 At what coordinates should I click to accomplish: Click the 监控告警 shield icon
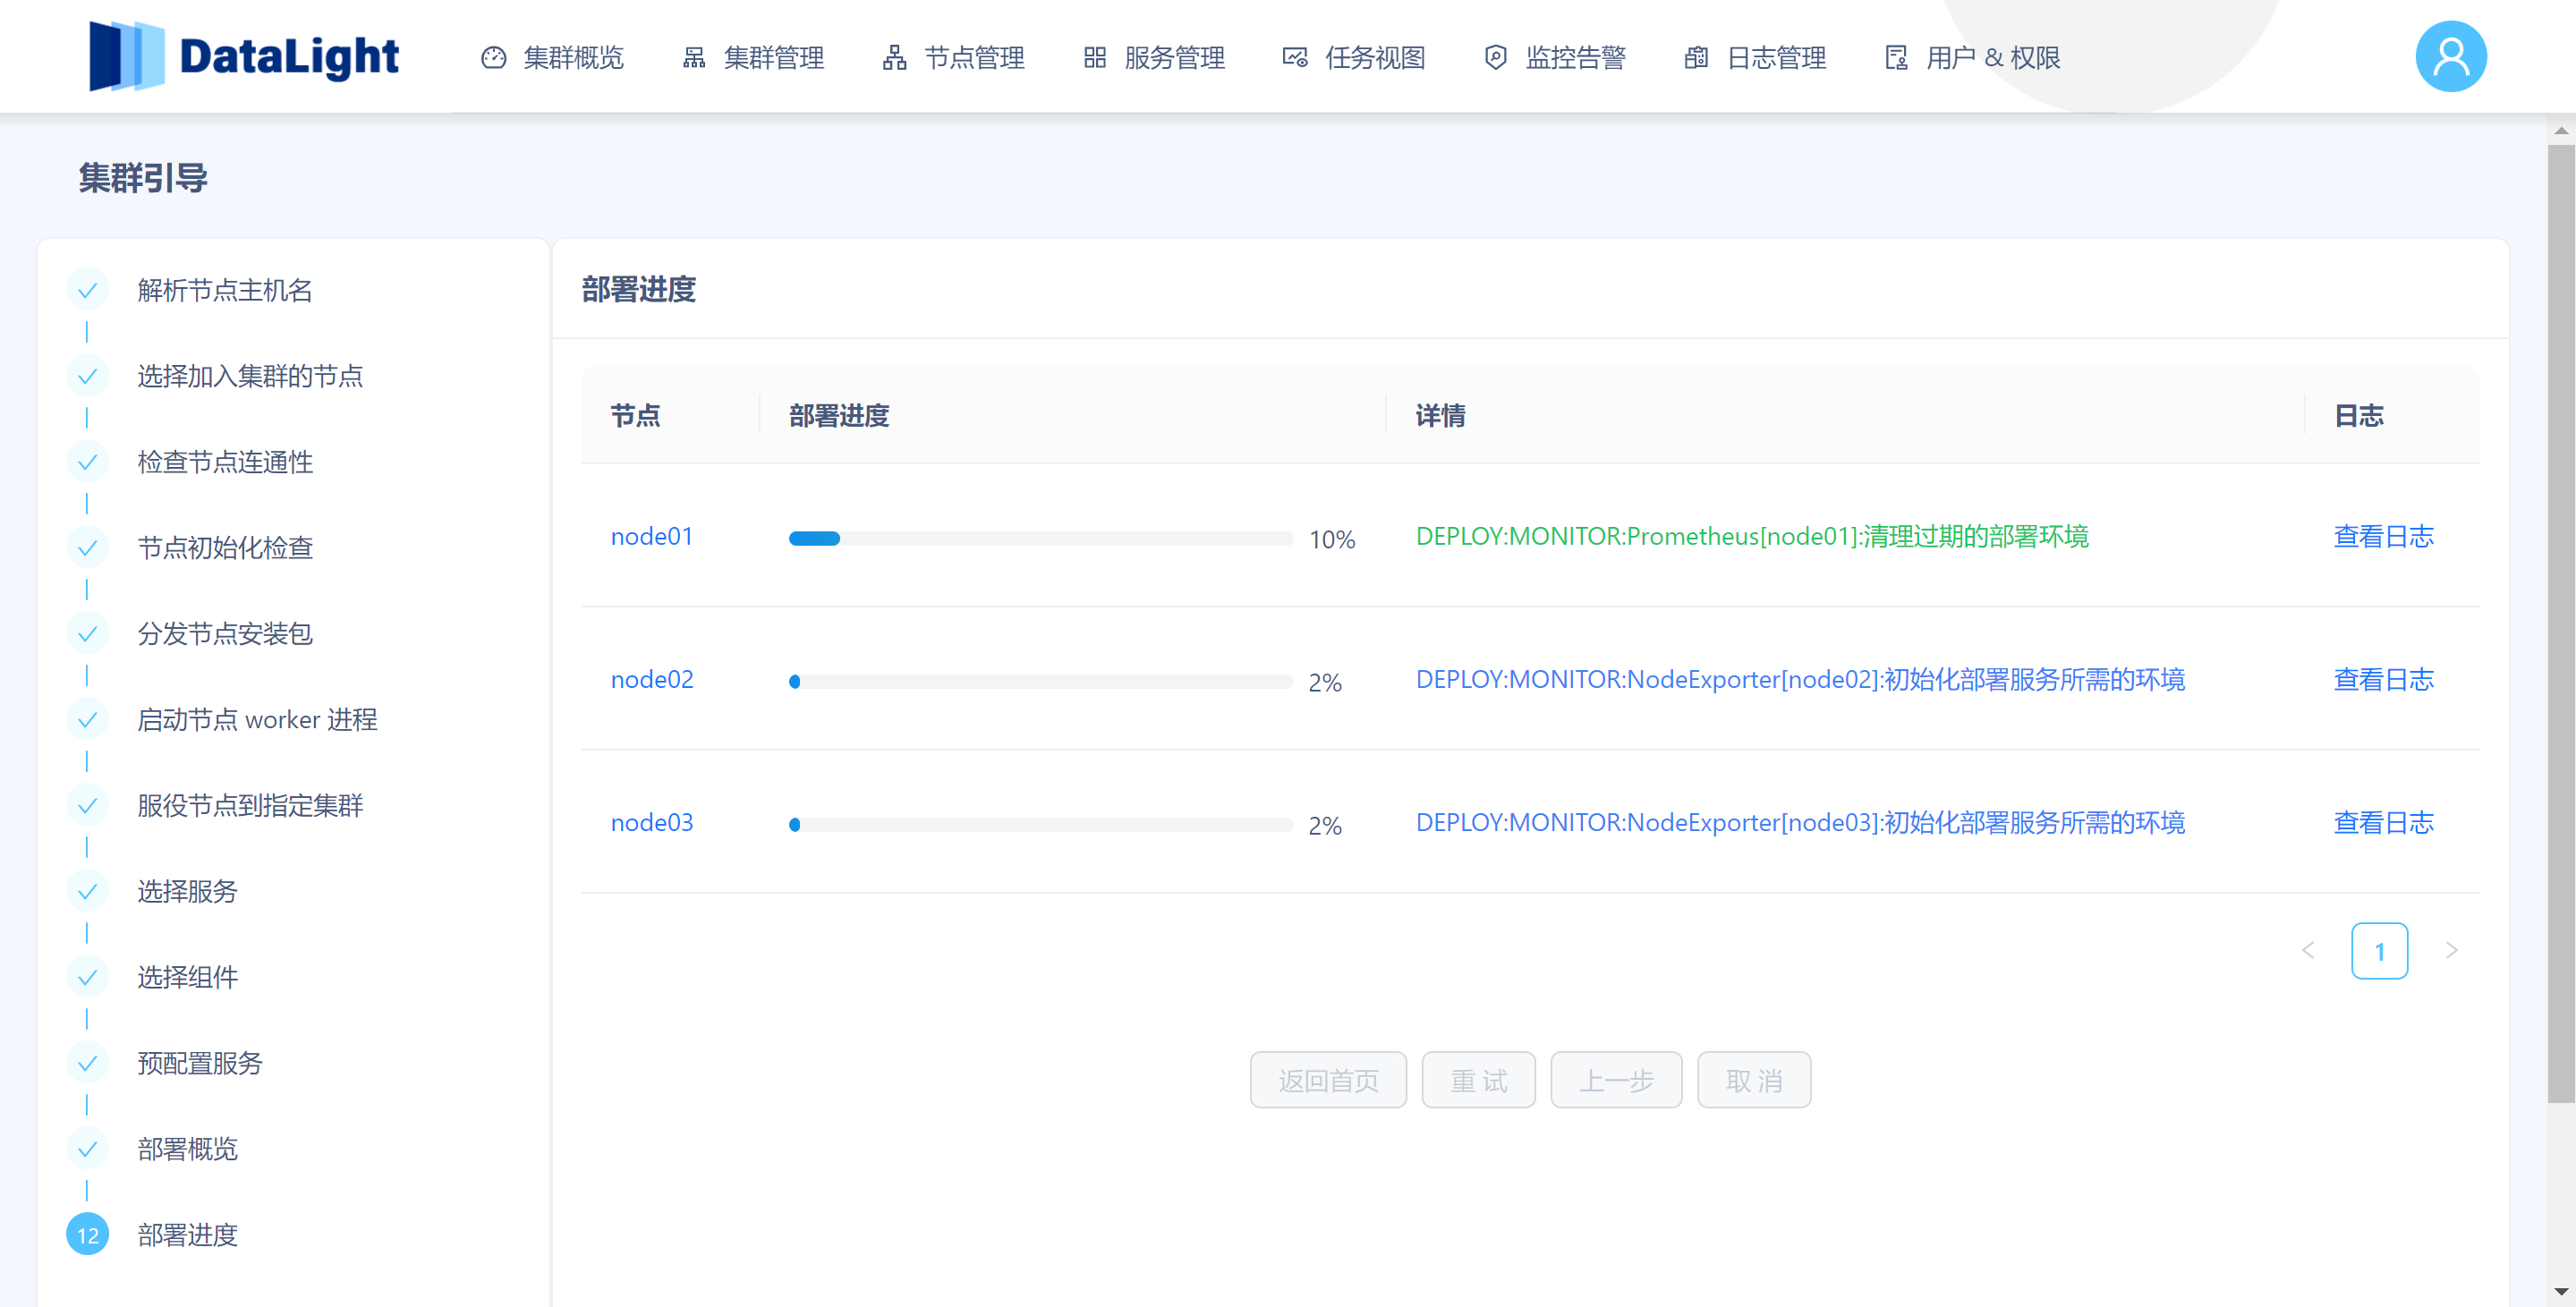click(x=1496, y=58)
